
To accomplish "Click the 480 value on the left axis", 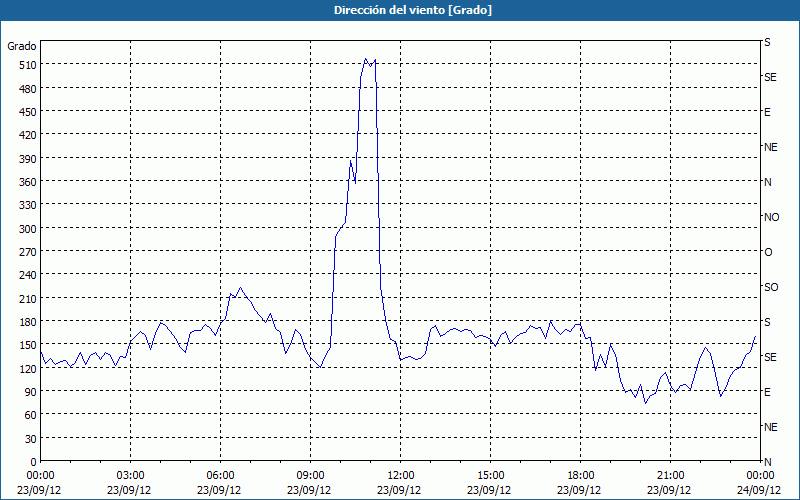I will (x=28, y=89).
